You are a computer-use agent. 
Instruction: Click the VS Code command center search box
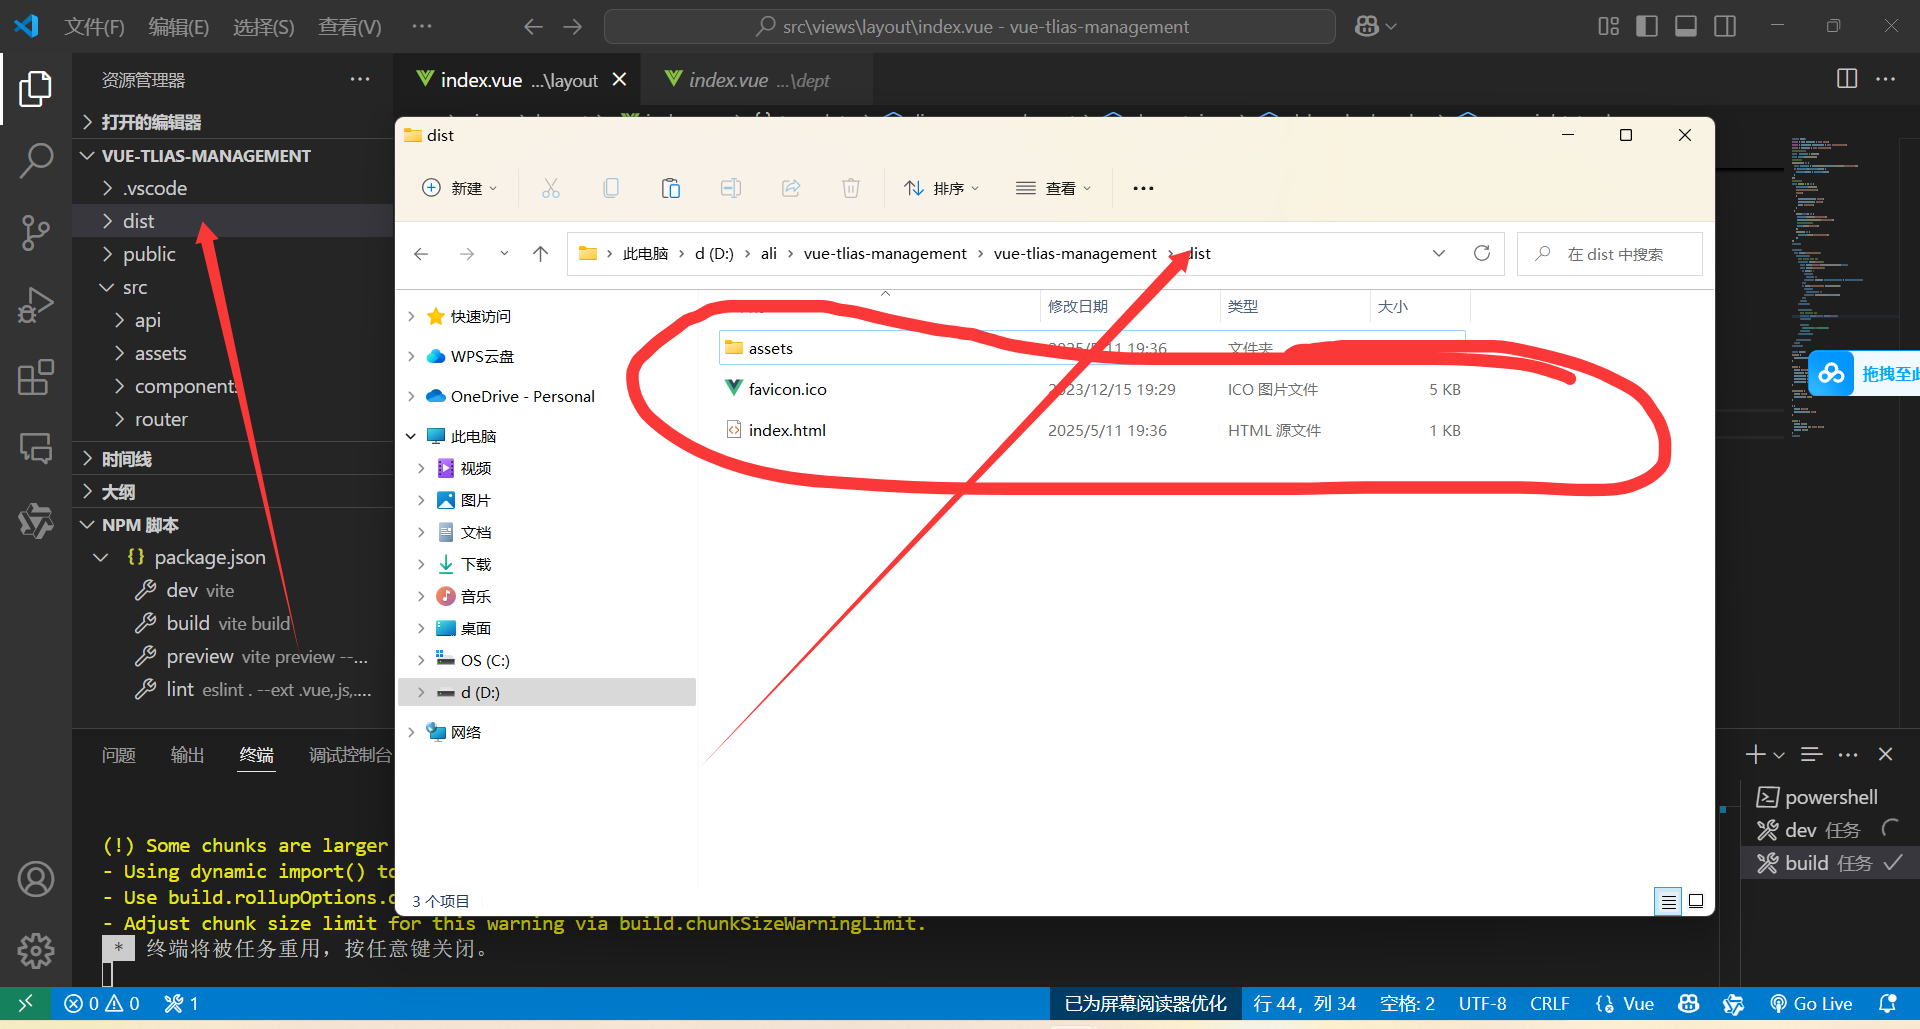(969, 27)
